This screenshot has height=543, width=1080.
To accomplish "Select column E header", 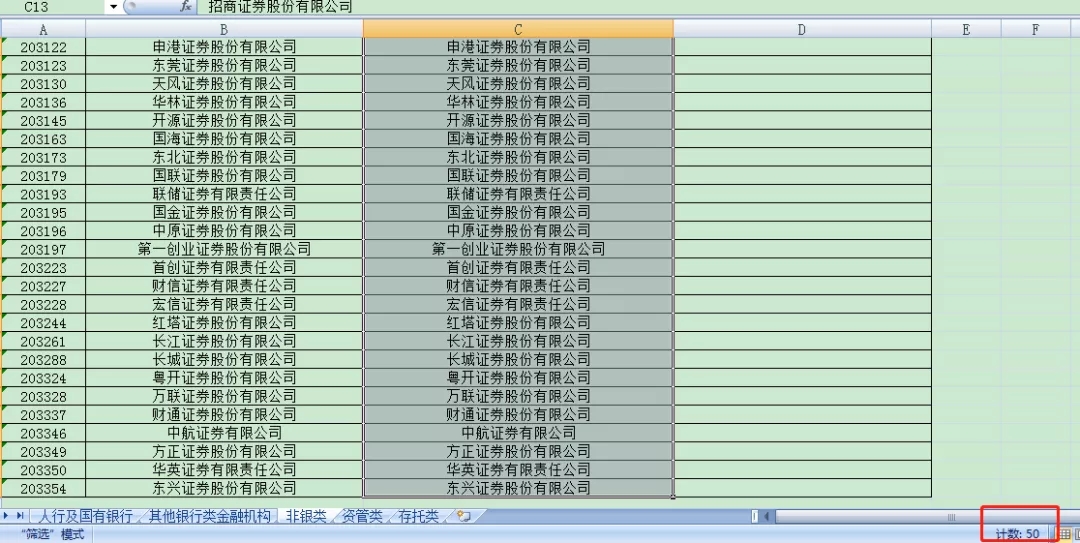I will coord(966,29).
